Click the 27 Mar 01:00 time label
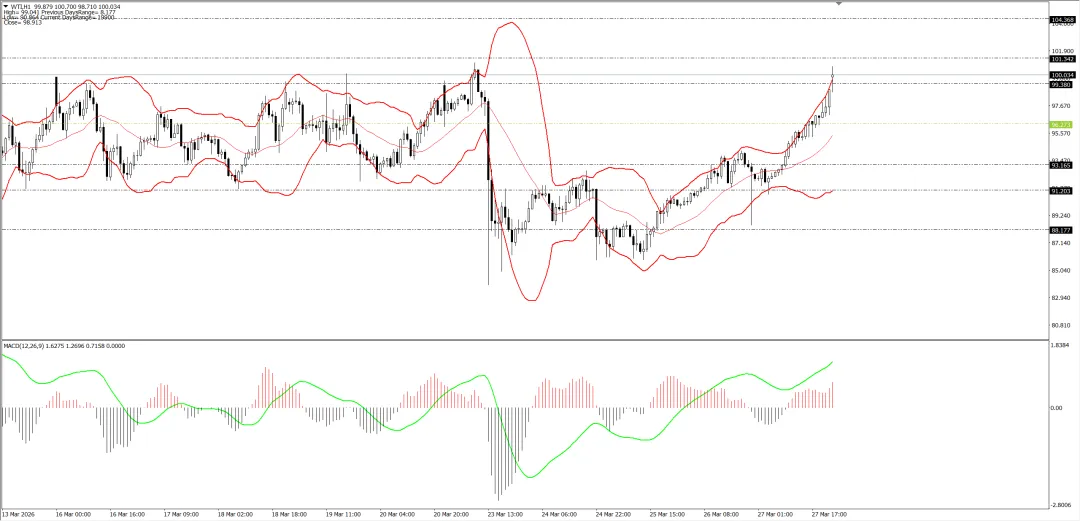 coord(776,514)
